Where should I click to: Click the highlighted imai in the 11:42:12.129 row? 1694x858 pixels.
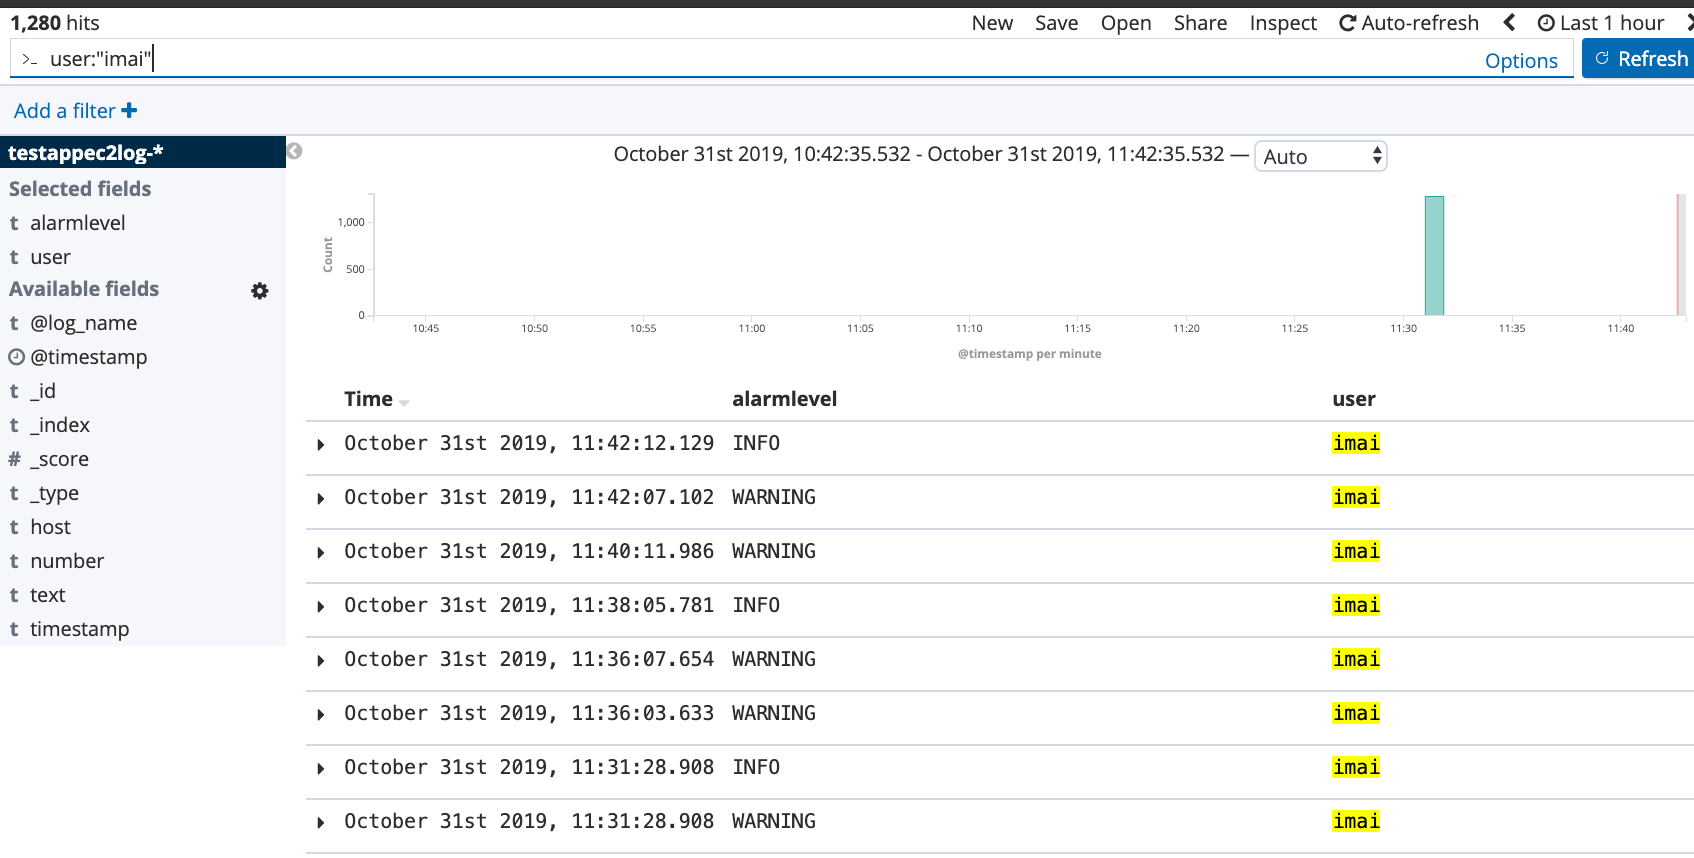(1356, 443)
